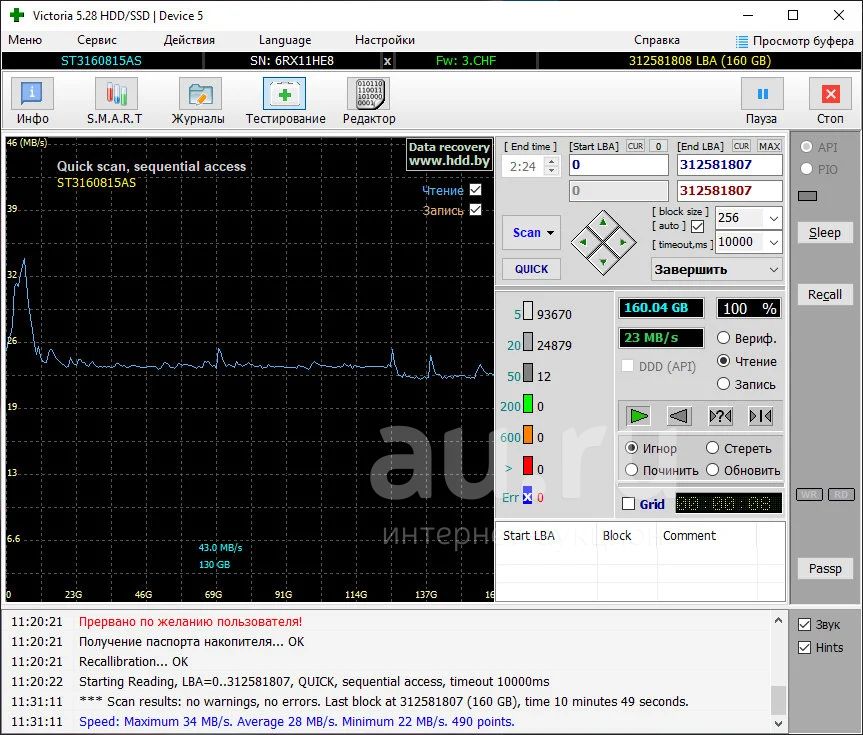Click the CUR button beside Start LBA
The height and width of the screenshot is (735, 863).
pos(635,146)
